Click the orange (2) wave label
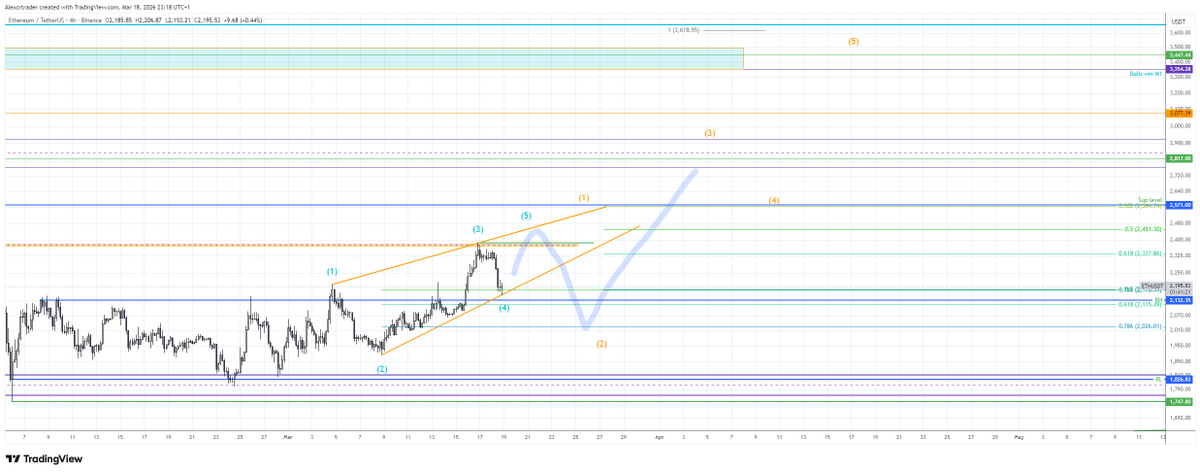 coord(602,344)
